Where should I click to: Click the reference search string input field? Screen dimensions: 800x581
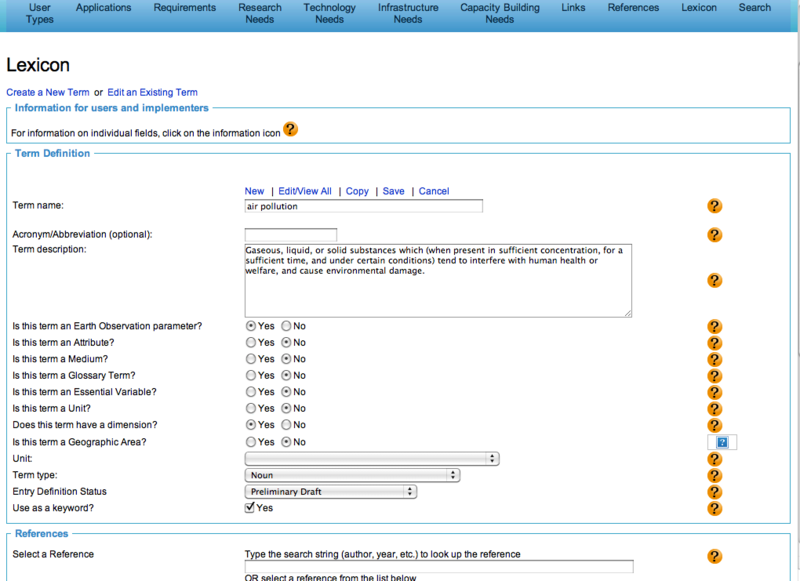[x=439, y=567]
